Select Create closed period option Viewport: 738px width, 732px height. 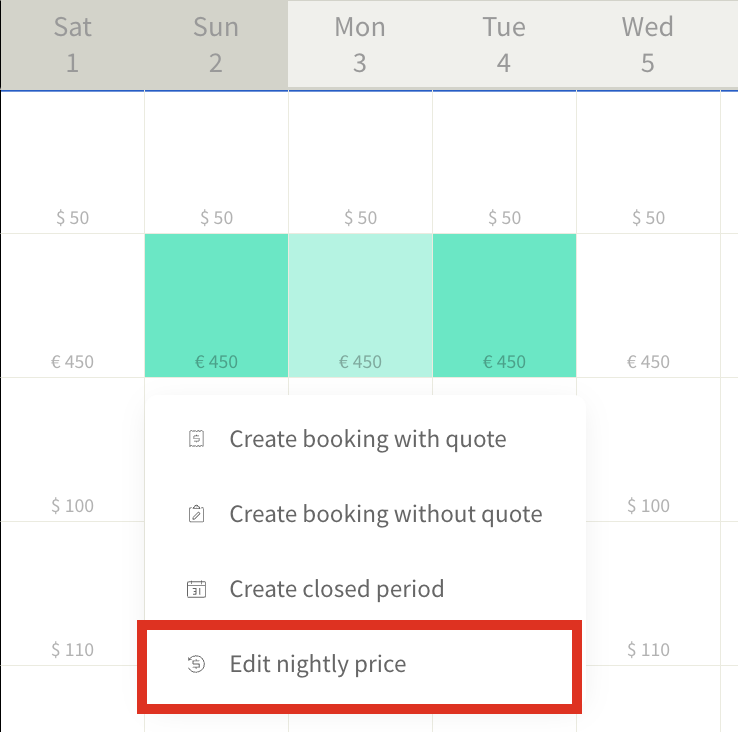pos(336,589)
